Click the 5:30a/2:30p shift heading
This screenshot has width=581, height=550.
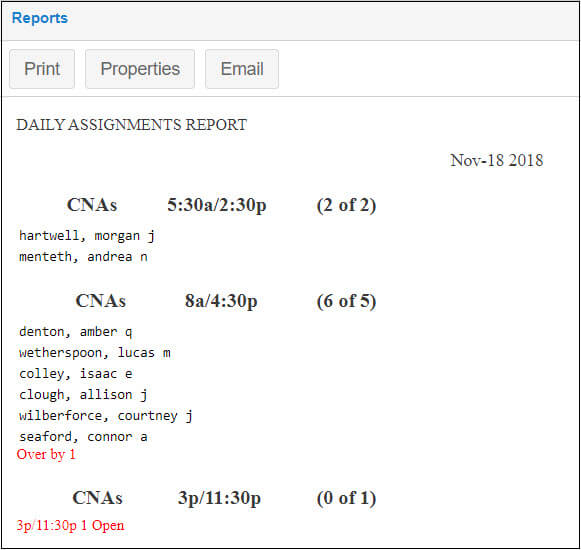point(217,205)
